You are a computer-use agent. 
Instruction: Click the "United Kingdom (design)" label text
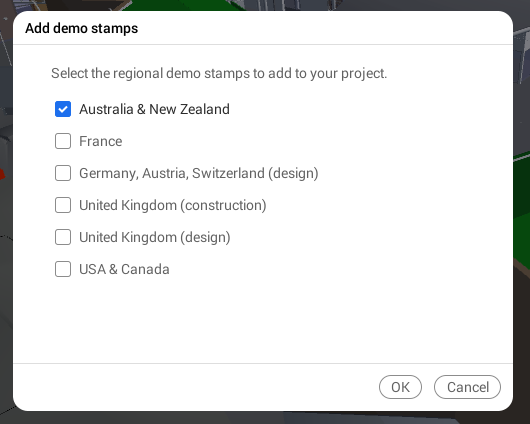coord(155,237)
